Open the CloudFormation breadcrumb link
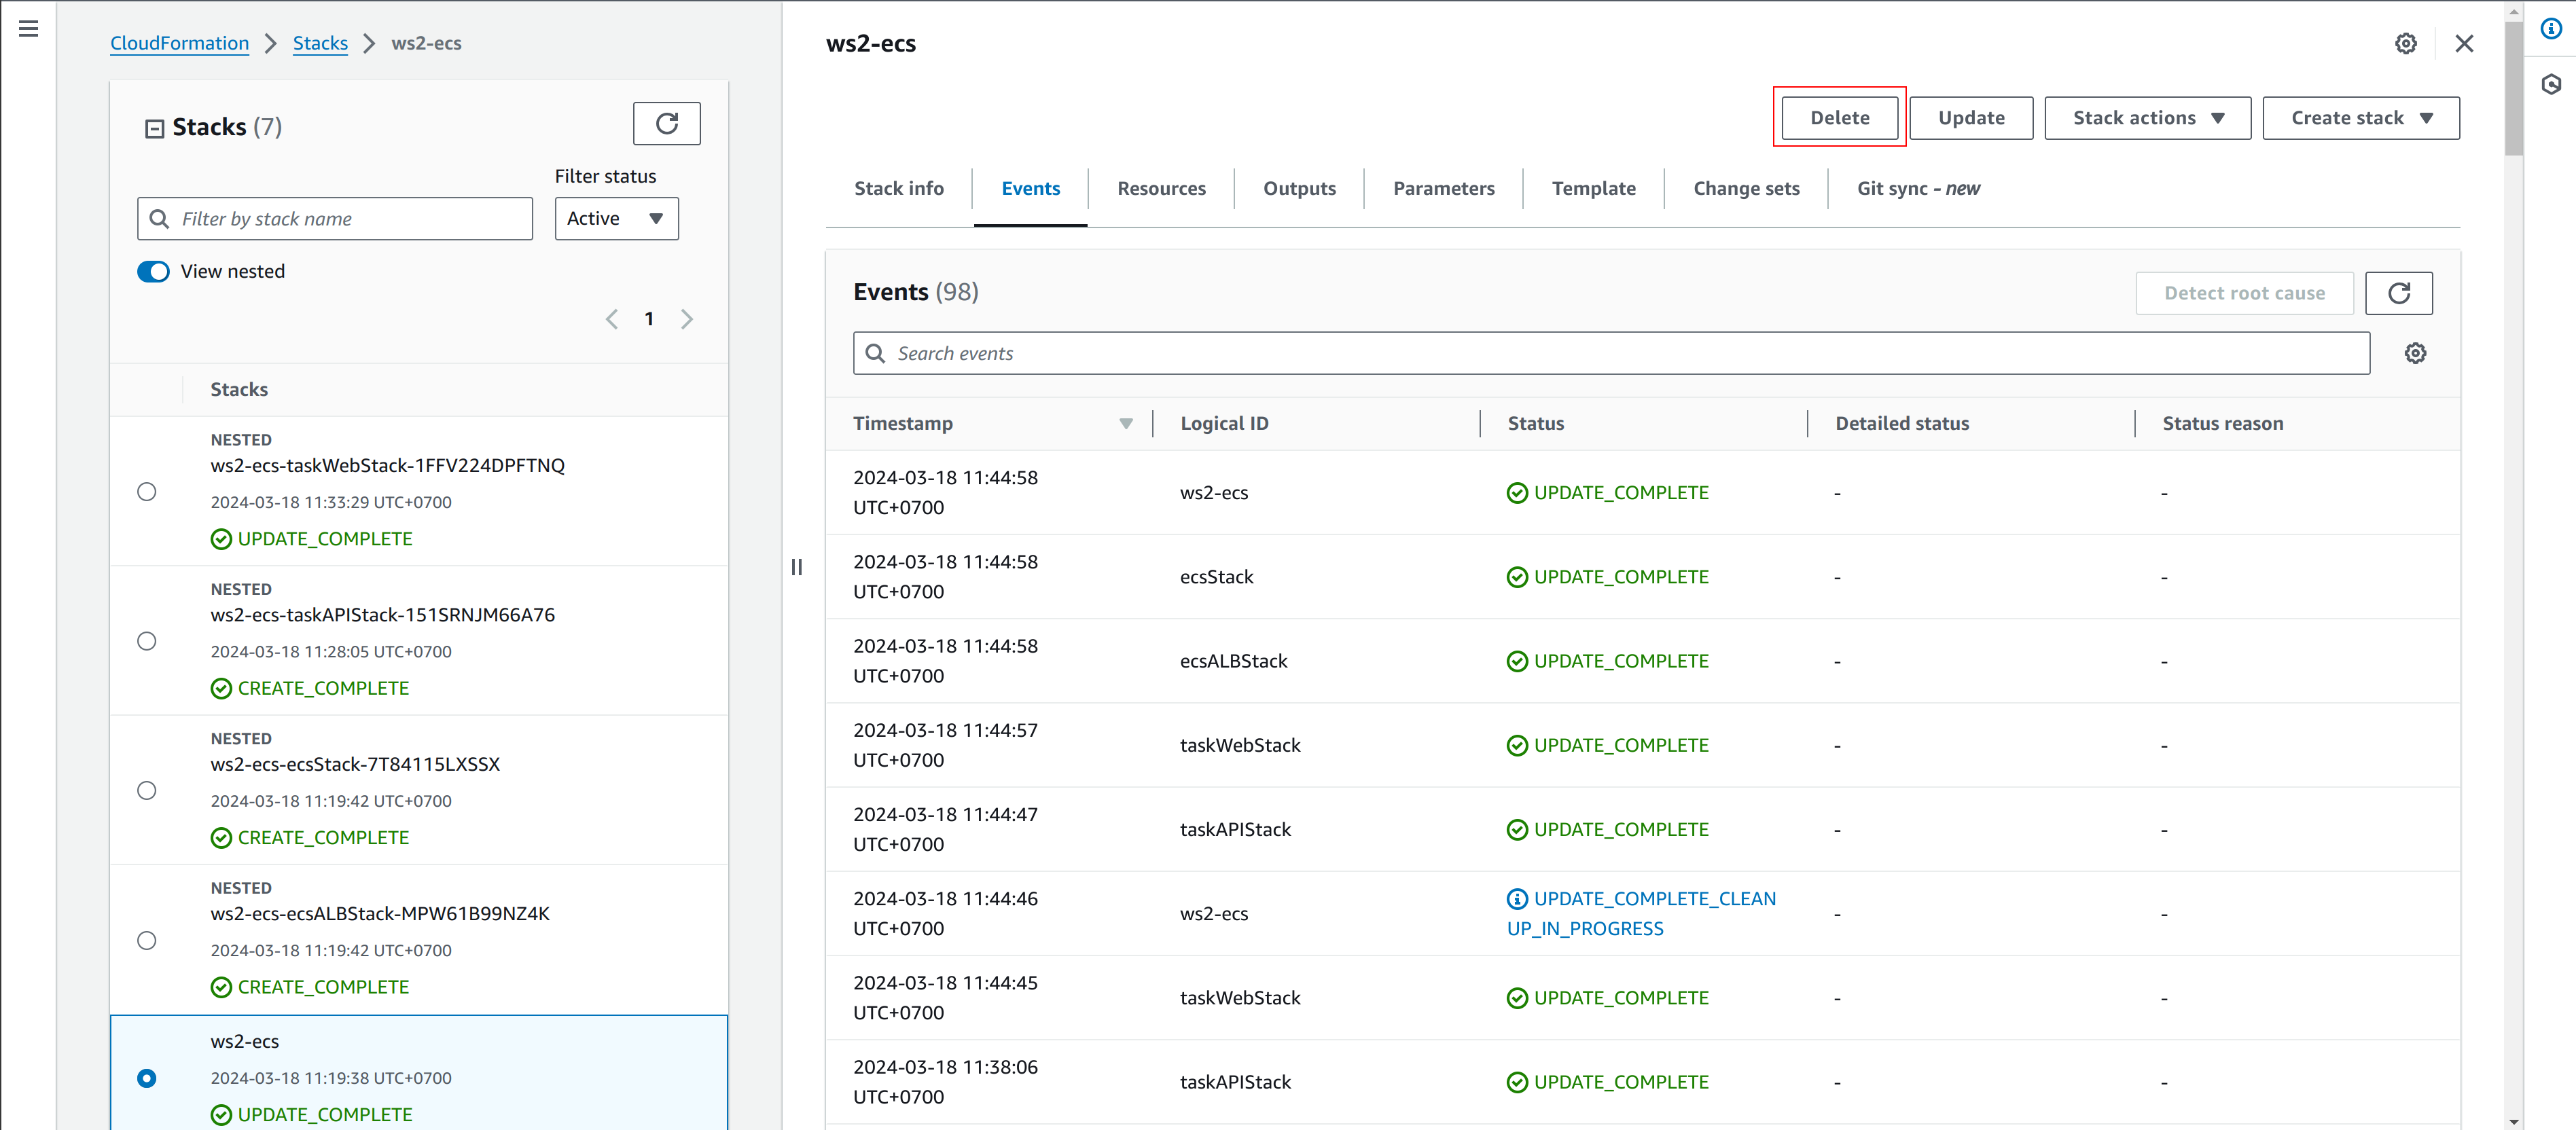 pos(180,44)
